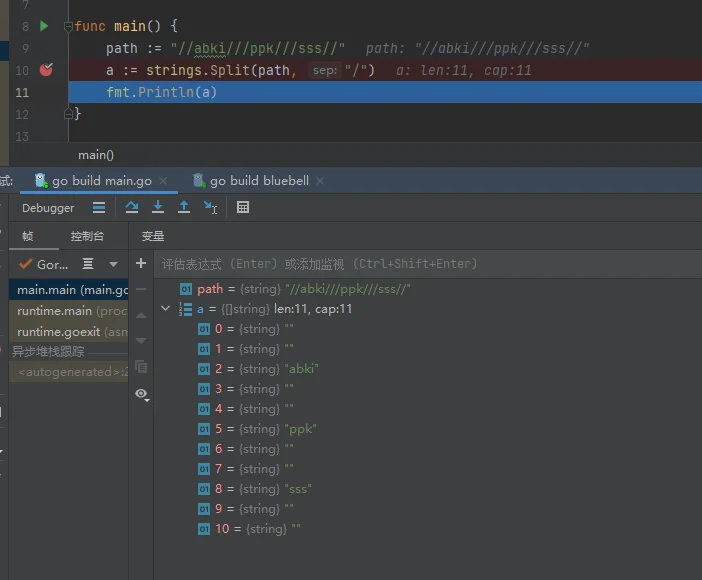
Task: Focus the evaluate expression input field
Action: coord(428,264)
